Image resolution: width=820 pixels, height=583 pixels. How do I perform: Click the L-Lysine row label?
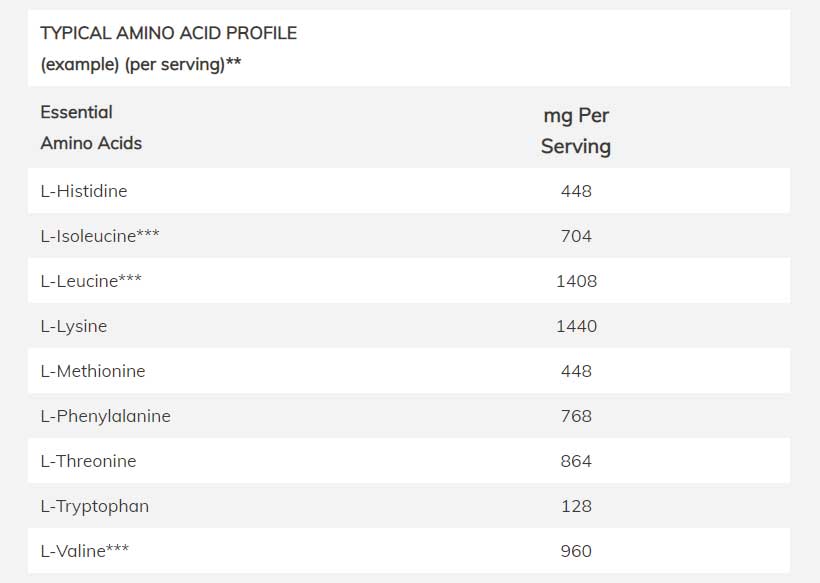pyautogui.click(x=74, y=326)
